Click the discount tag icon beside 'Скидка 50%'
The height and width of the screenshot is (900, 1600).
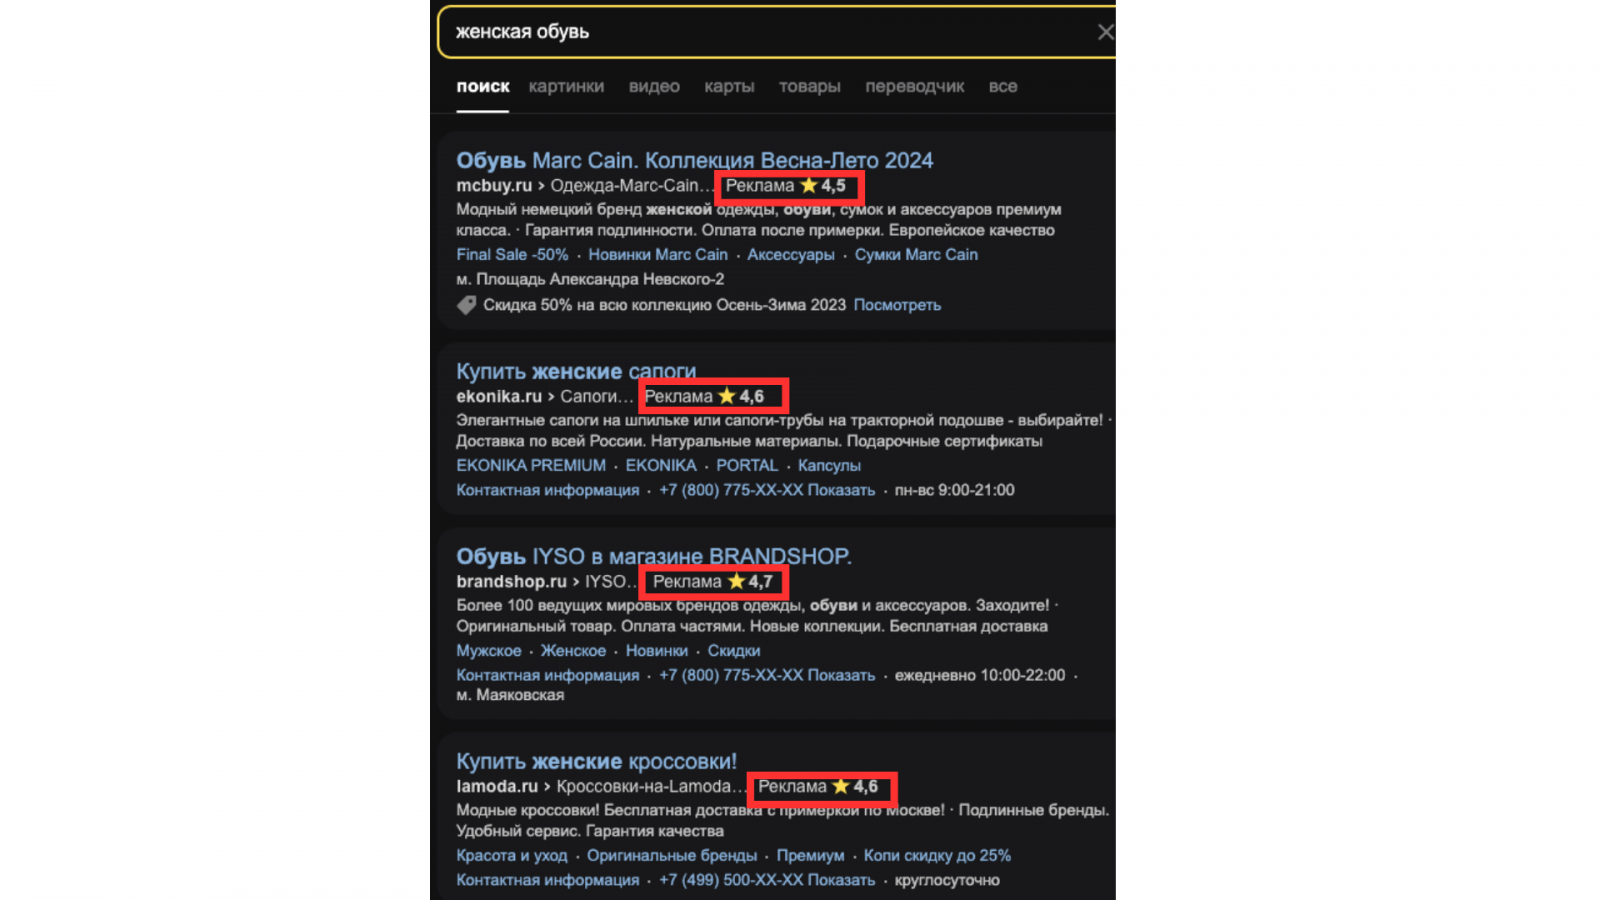point(467,305)
